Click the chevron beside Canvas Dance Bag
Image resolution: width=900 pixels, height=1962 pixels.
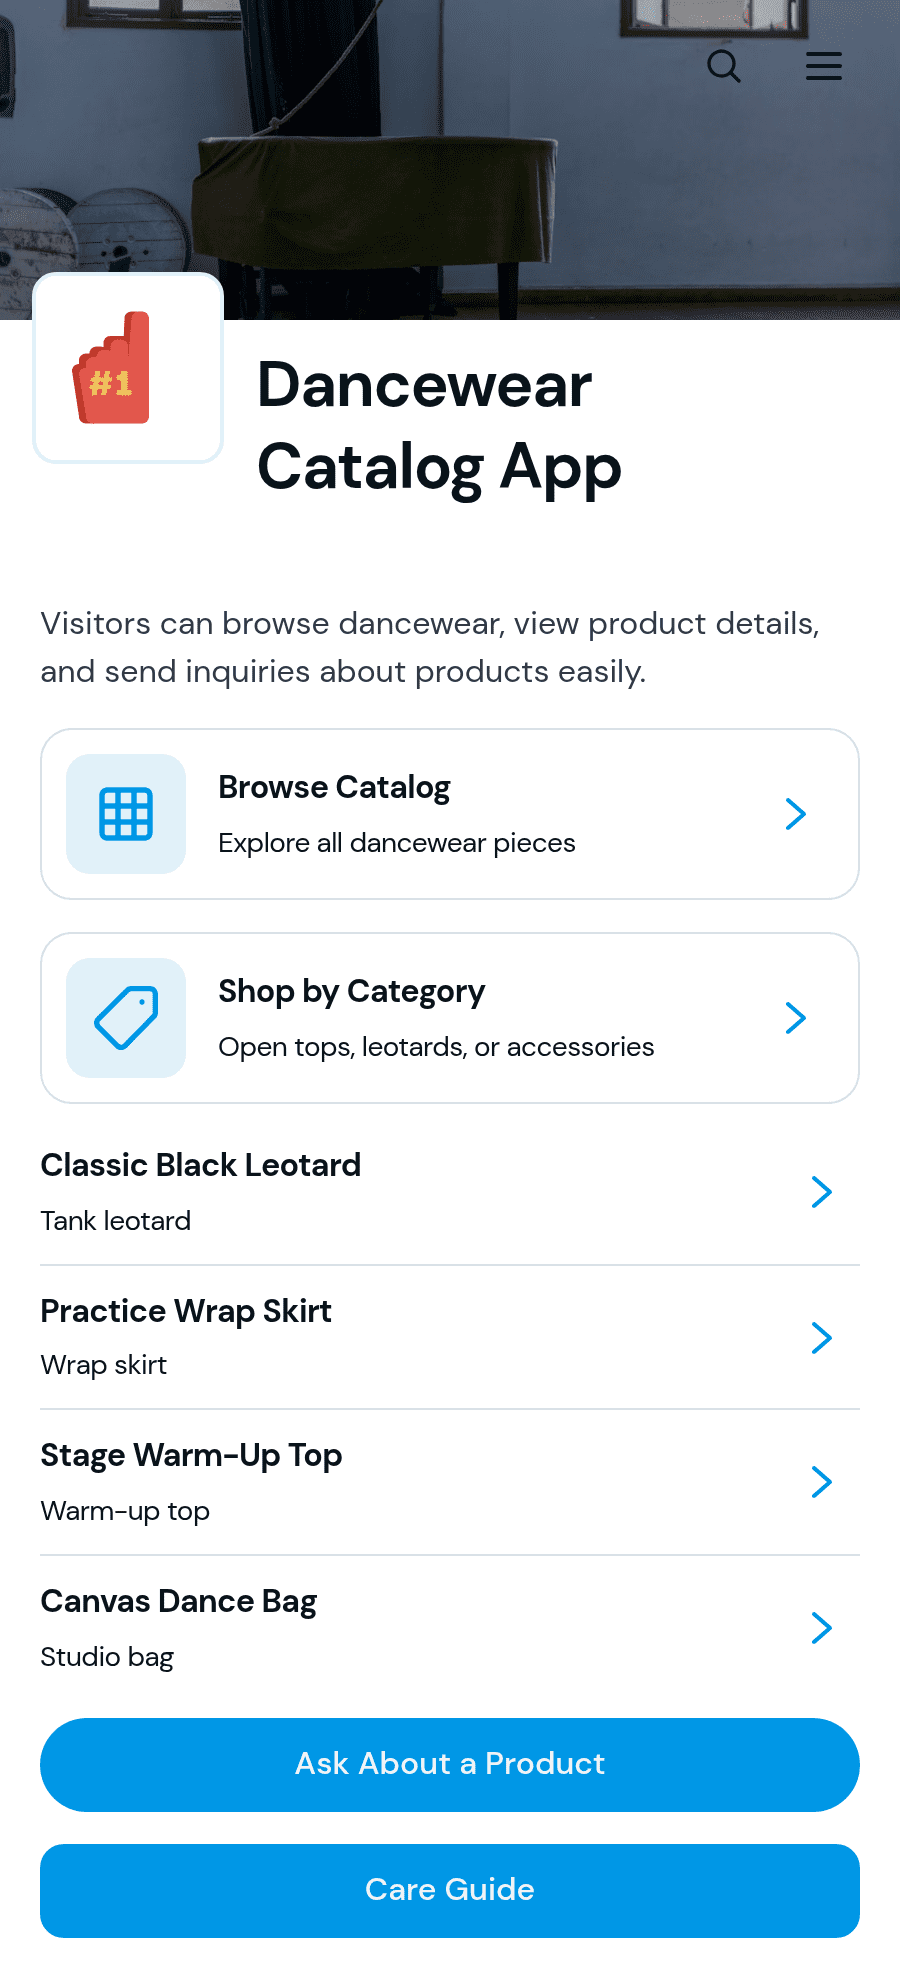(822, 1628)
